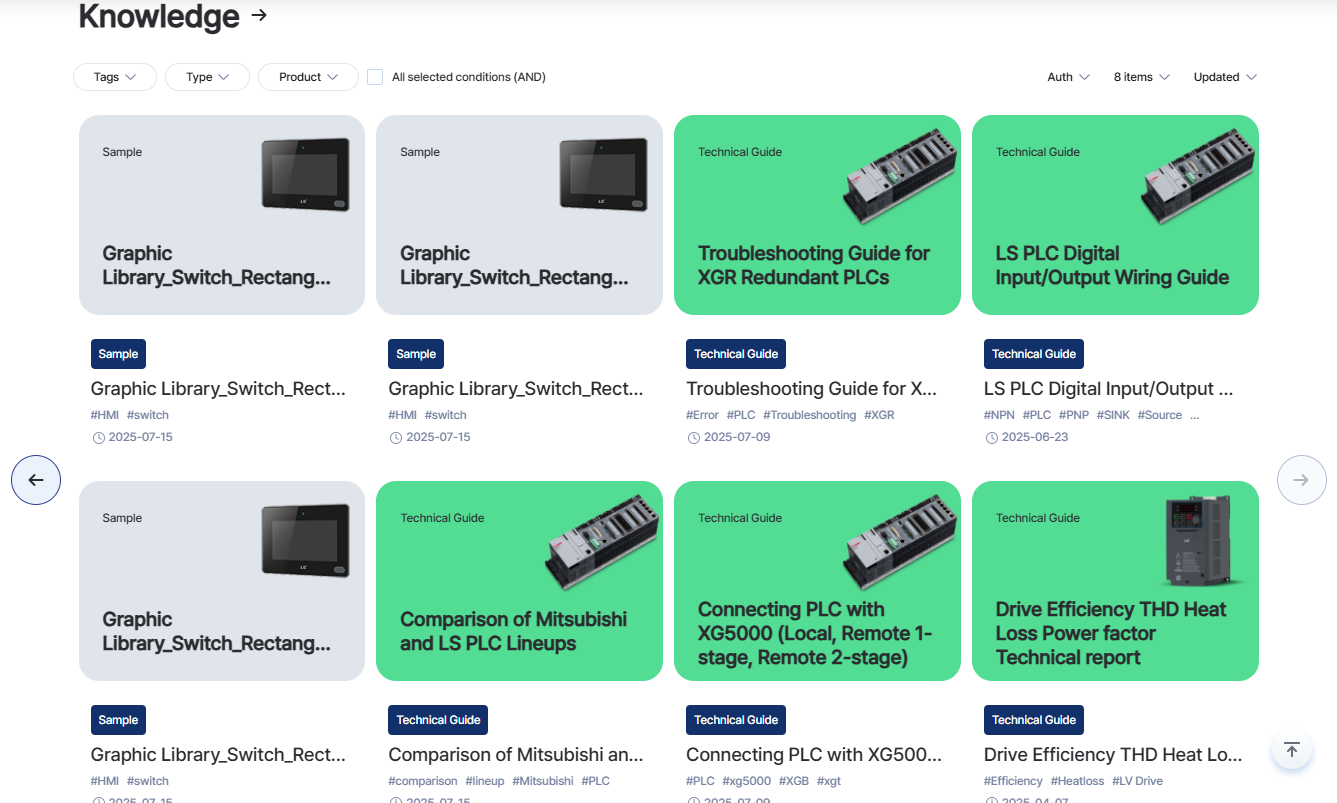The width and height of the screenshot is (1337, 803).
Task: Click the drive image on Drive Efficiency card
Action: coord(1202,541)
